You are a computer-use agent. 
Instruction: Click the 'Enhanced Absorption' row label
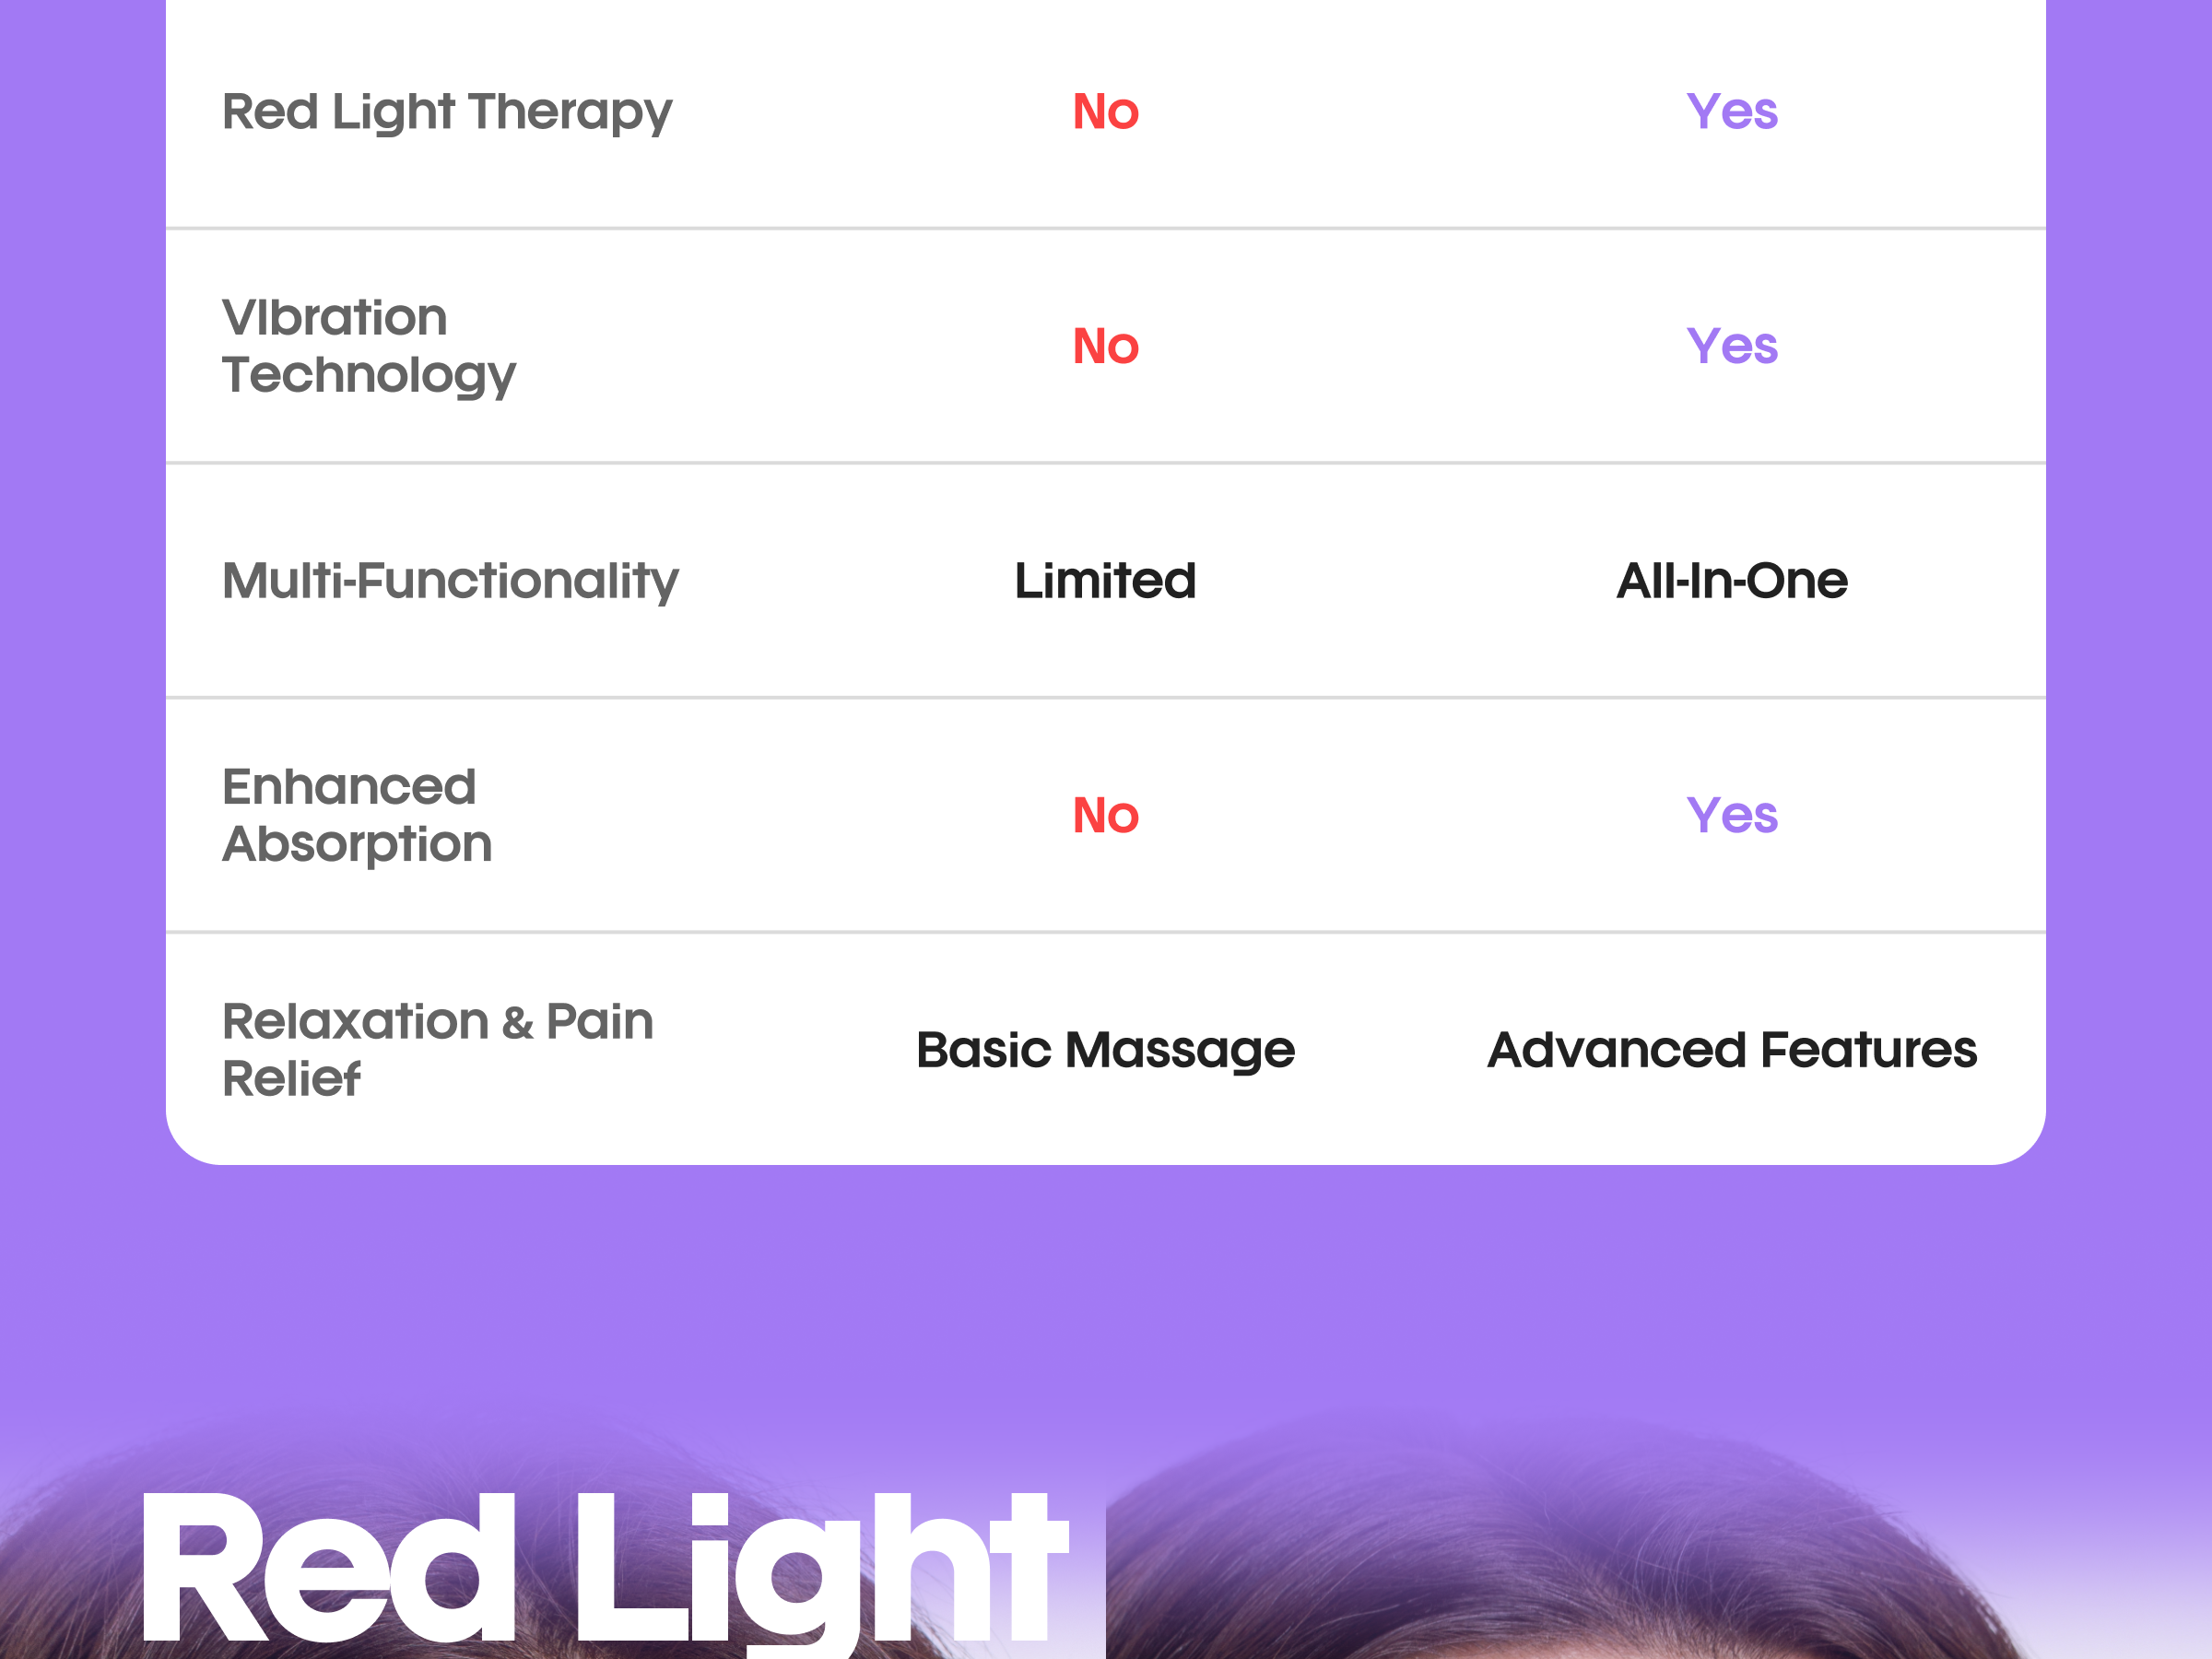coord(357,815)
